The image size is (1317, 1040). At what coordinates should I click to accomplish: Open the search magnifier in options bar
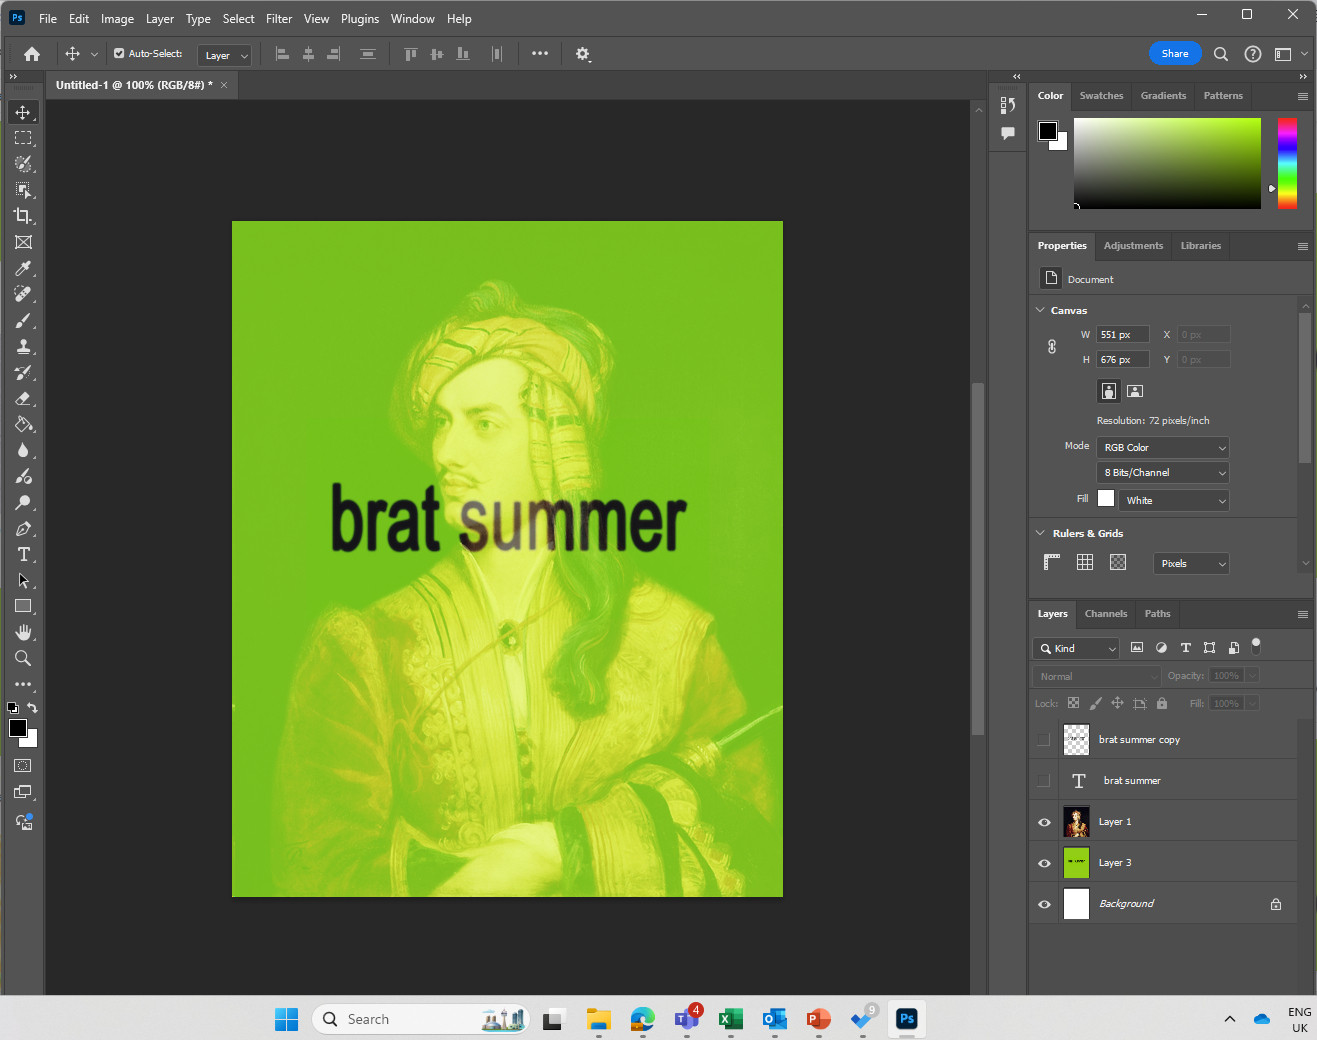coord(1221,54)
